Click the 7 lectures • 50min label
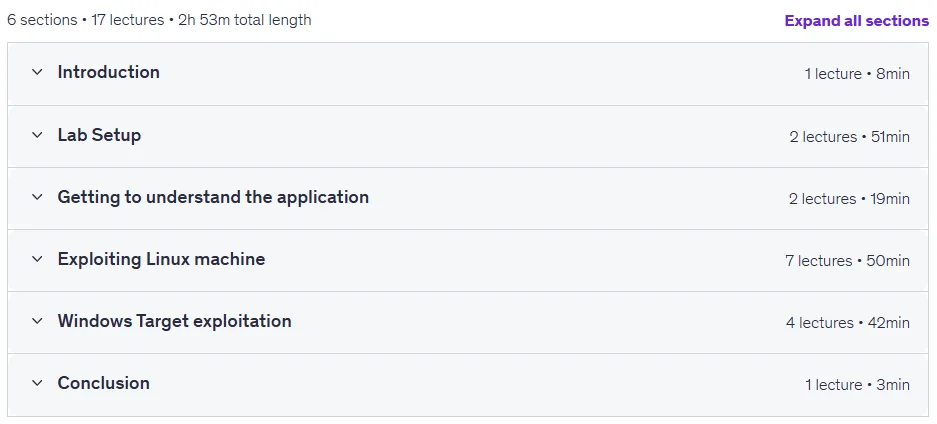 (847, 261)
